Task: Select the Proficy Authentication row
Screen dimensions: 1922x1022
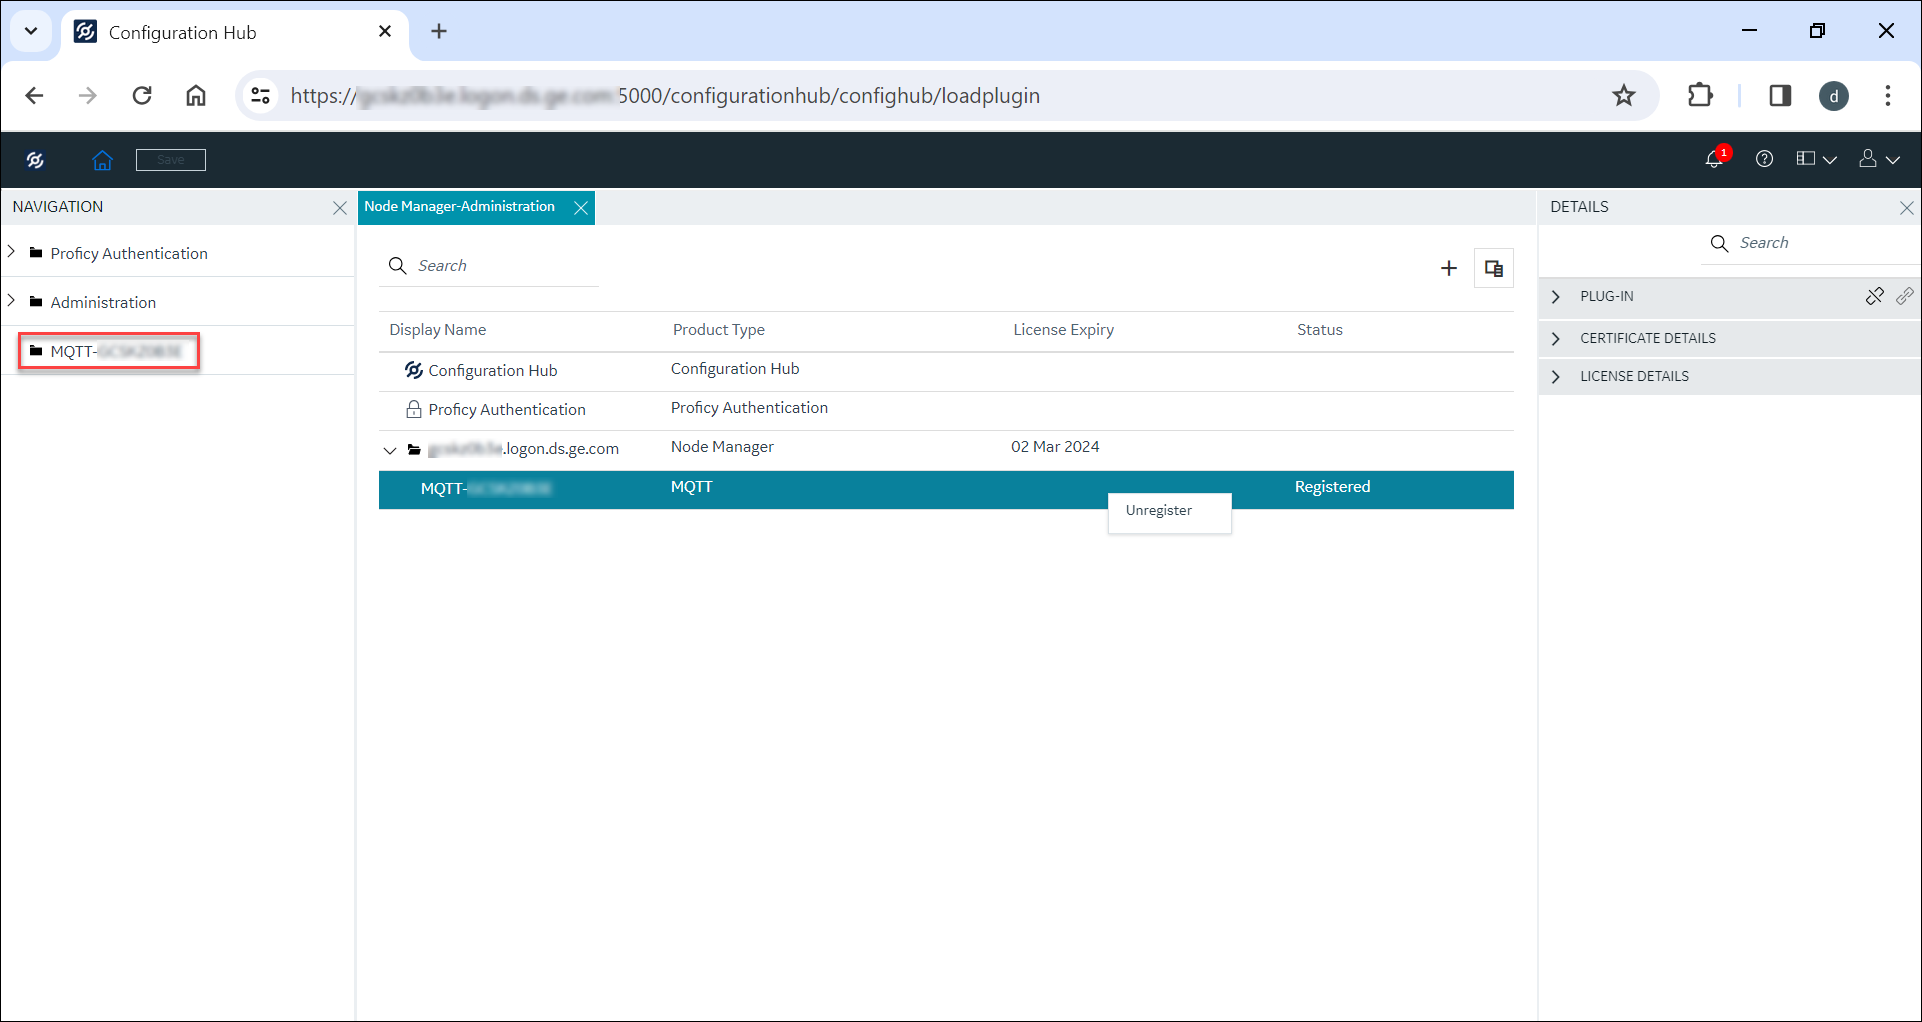Action: tap(946, 410)
